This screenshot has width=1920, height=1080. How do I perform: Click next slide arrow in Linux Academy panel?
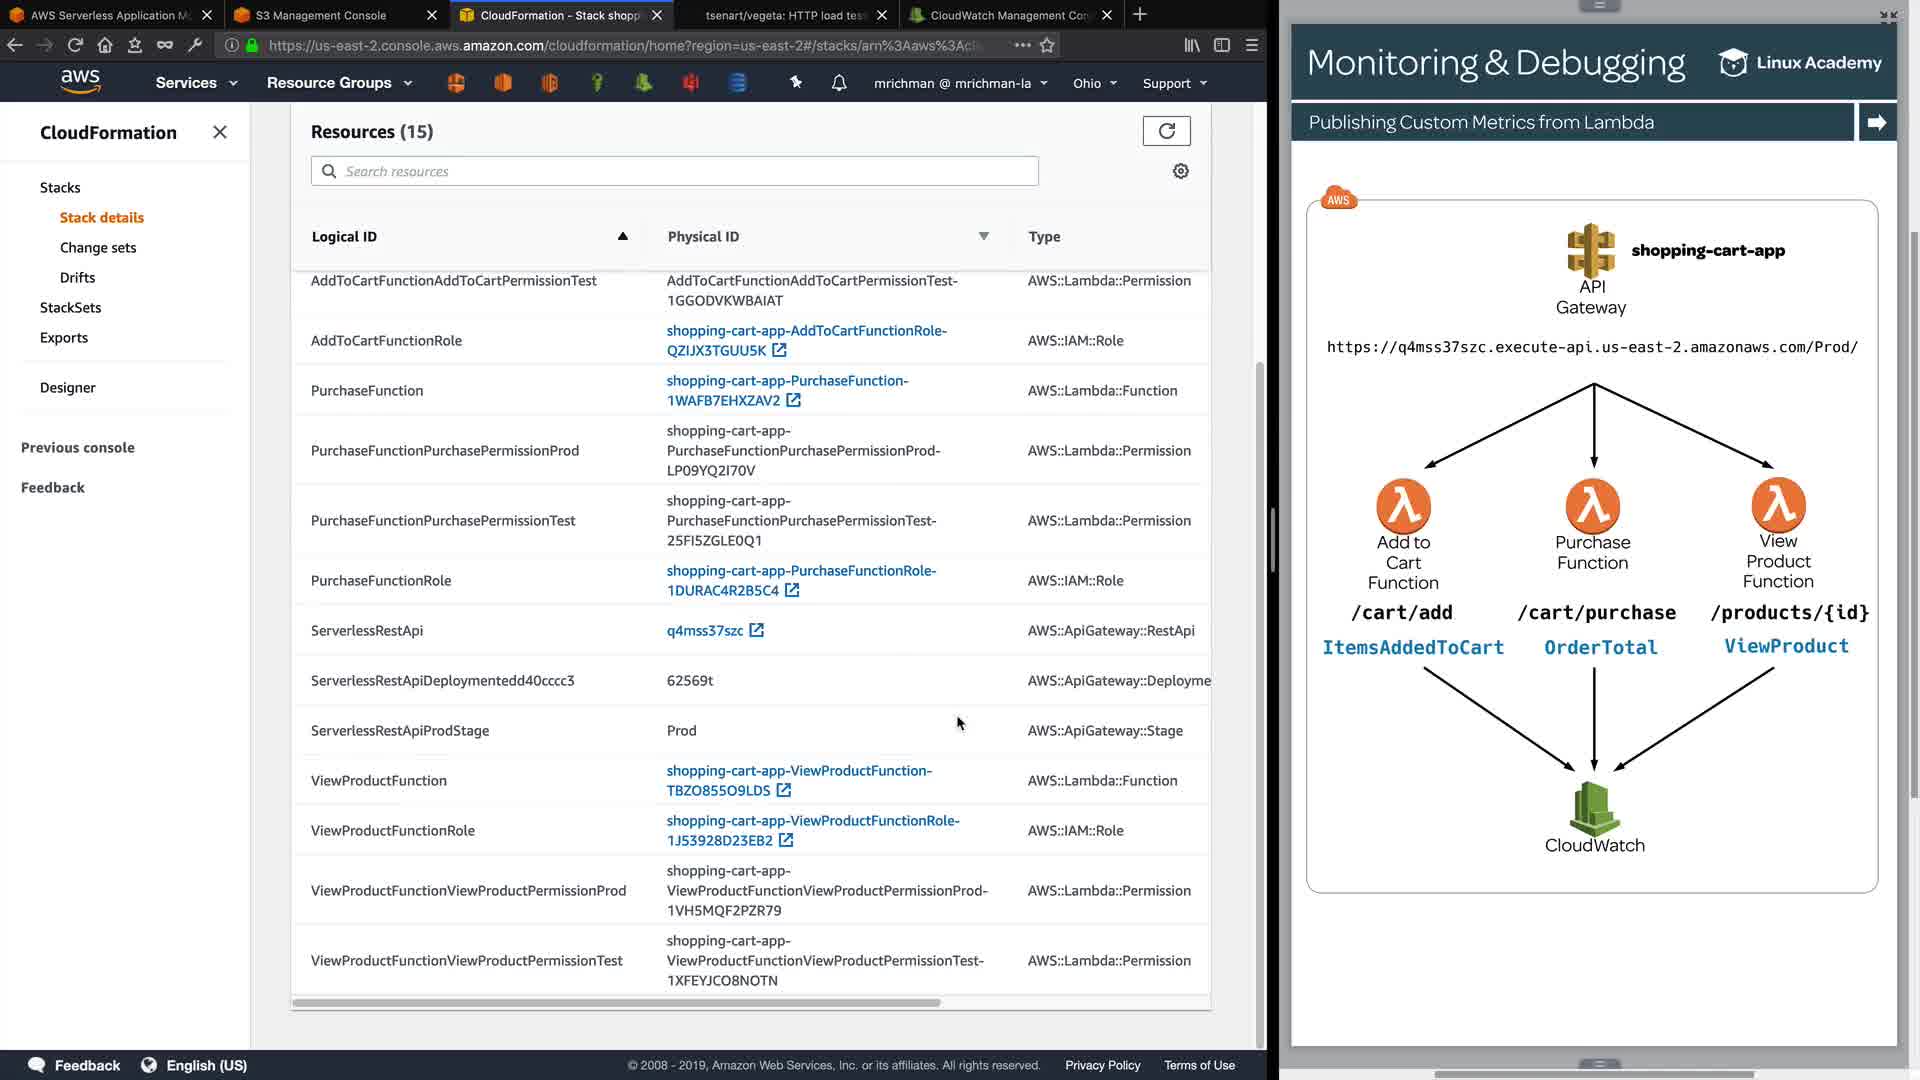[x=1876, y=122]
